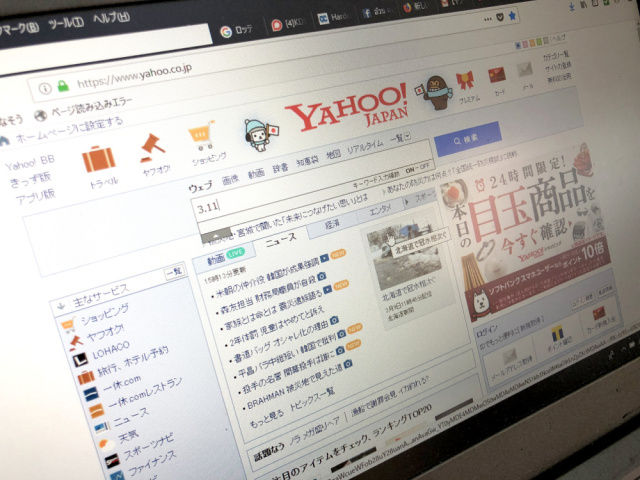Select the ニュース news tab
Screen dimensions: 640x480
[x=281, y=240]
